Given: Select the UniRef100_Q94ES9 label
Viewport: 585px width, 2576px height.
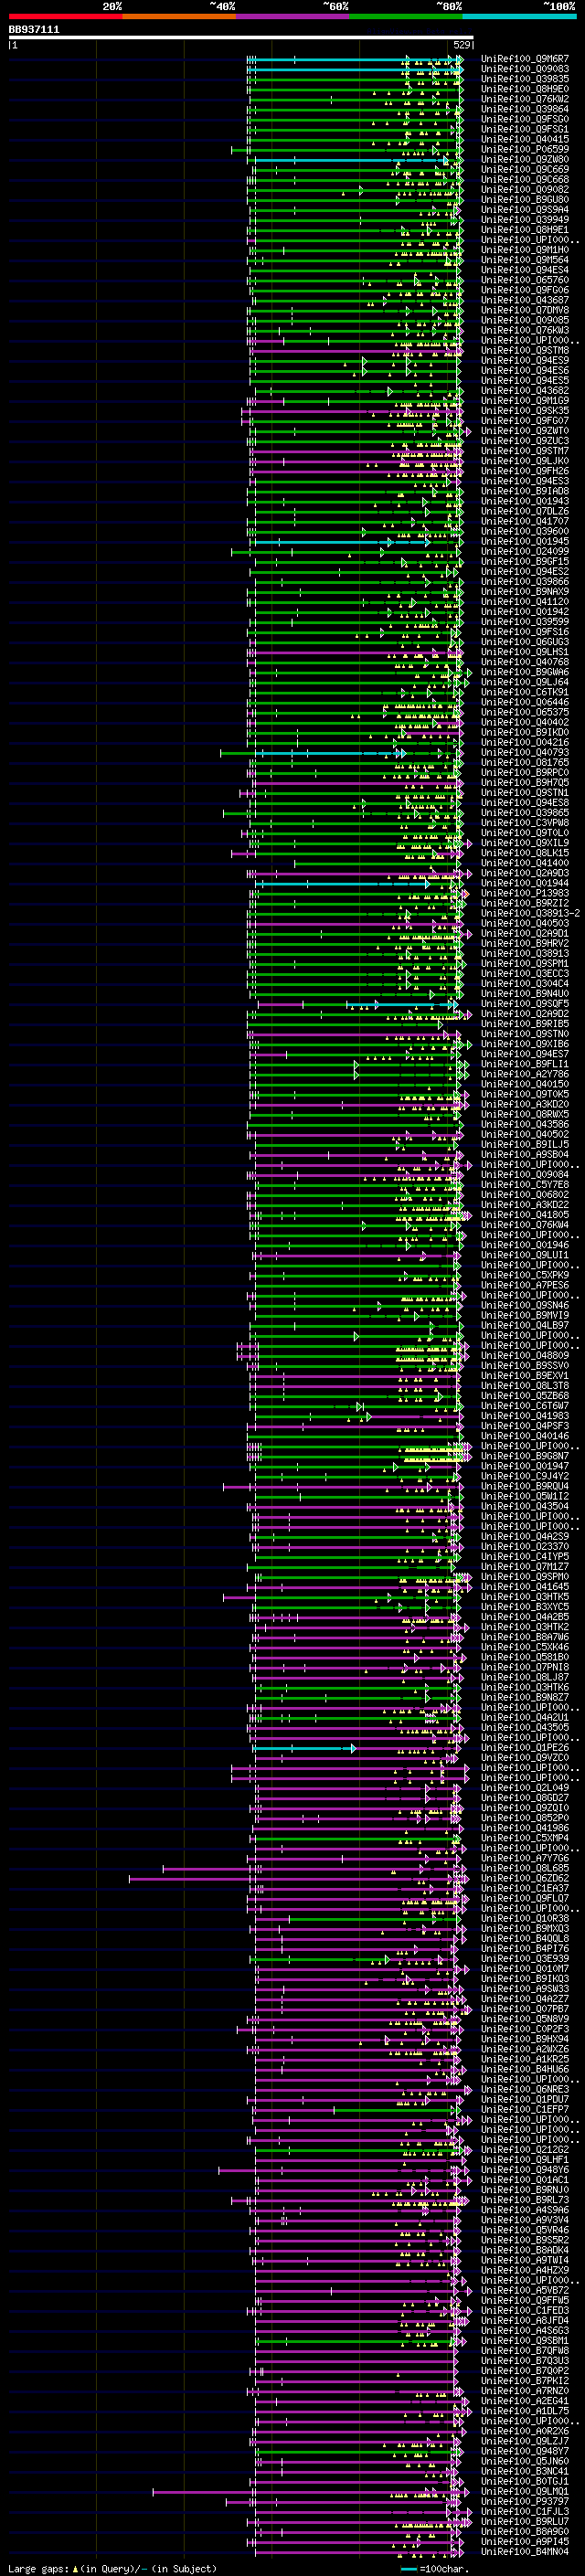Looking at the screenshot, I should click(x=524, y=360).
